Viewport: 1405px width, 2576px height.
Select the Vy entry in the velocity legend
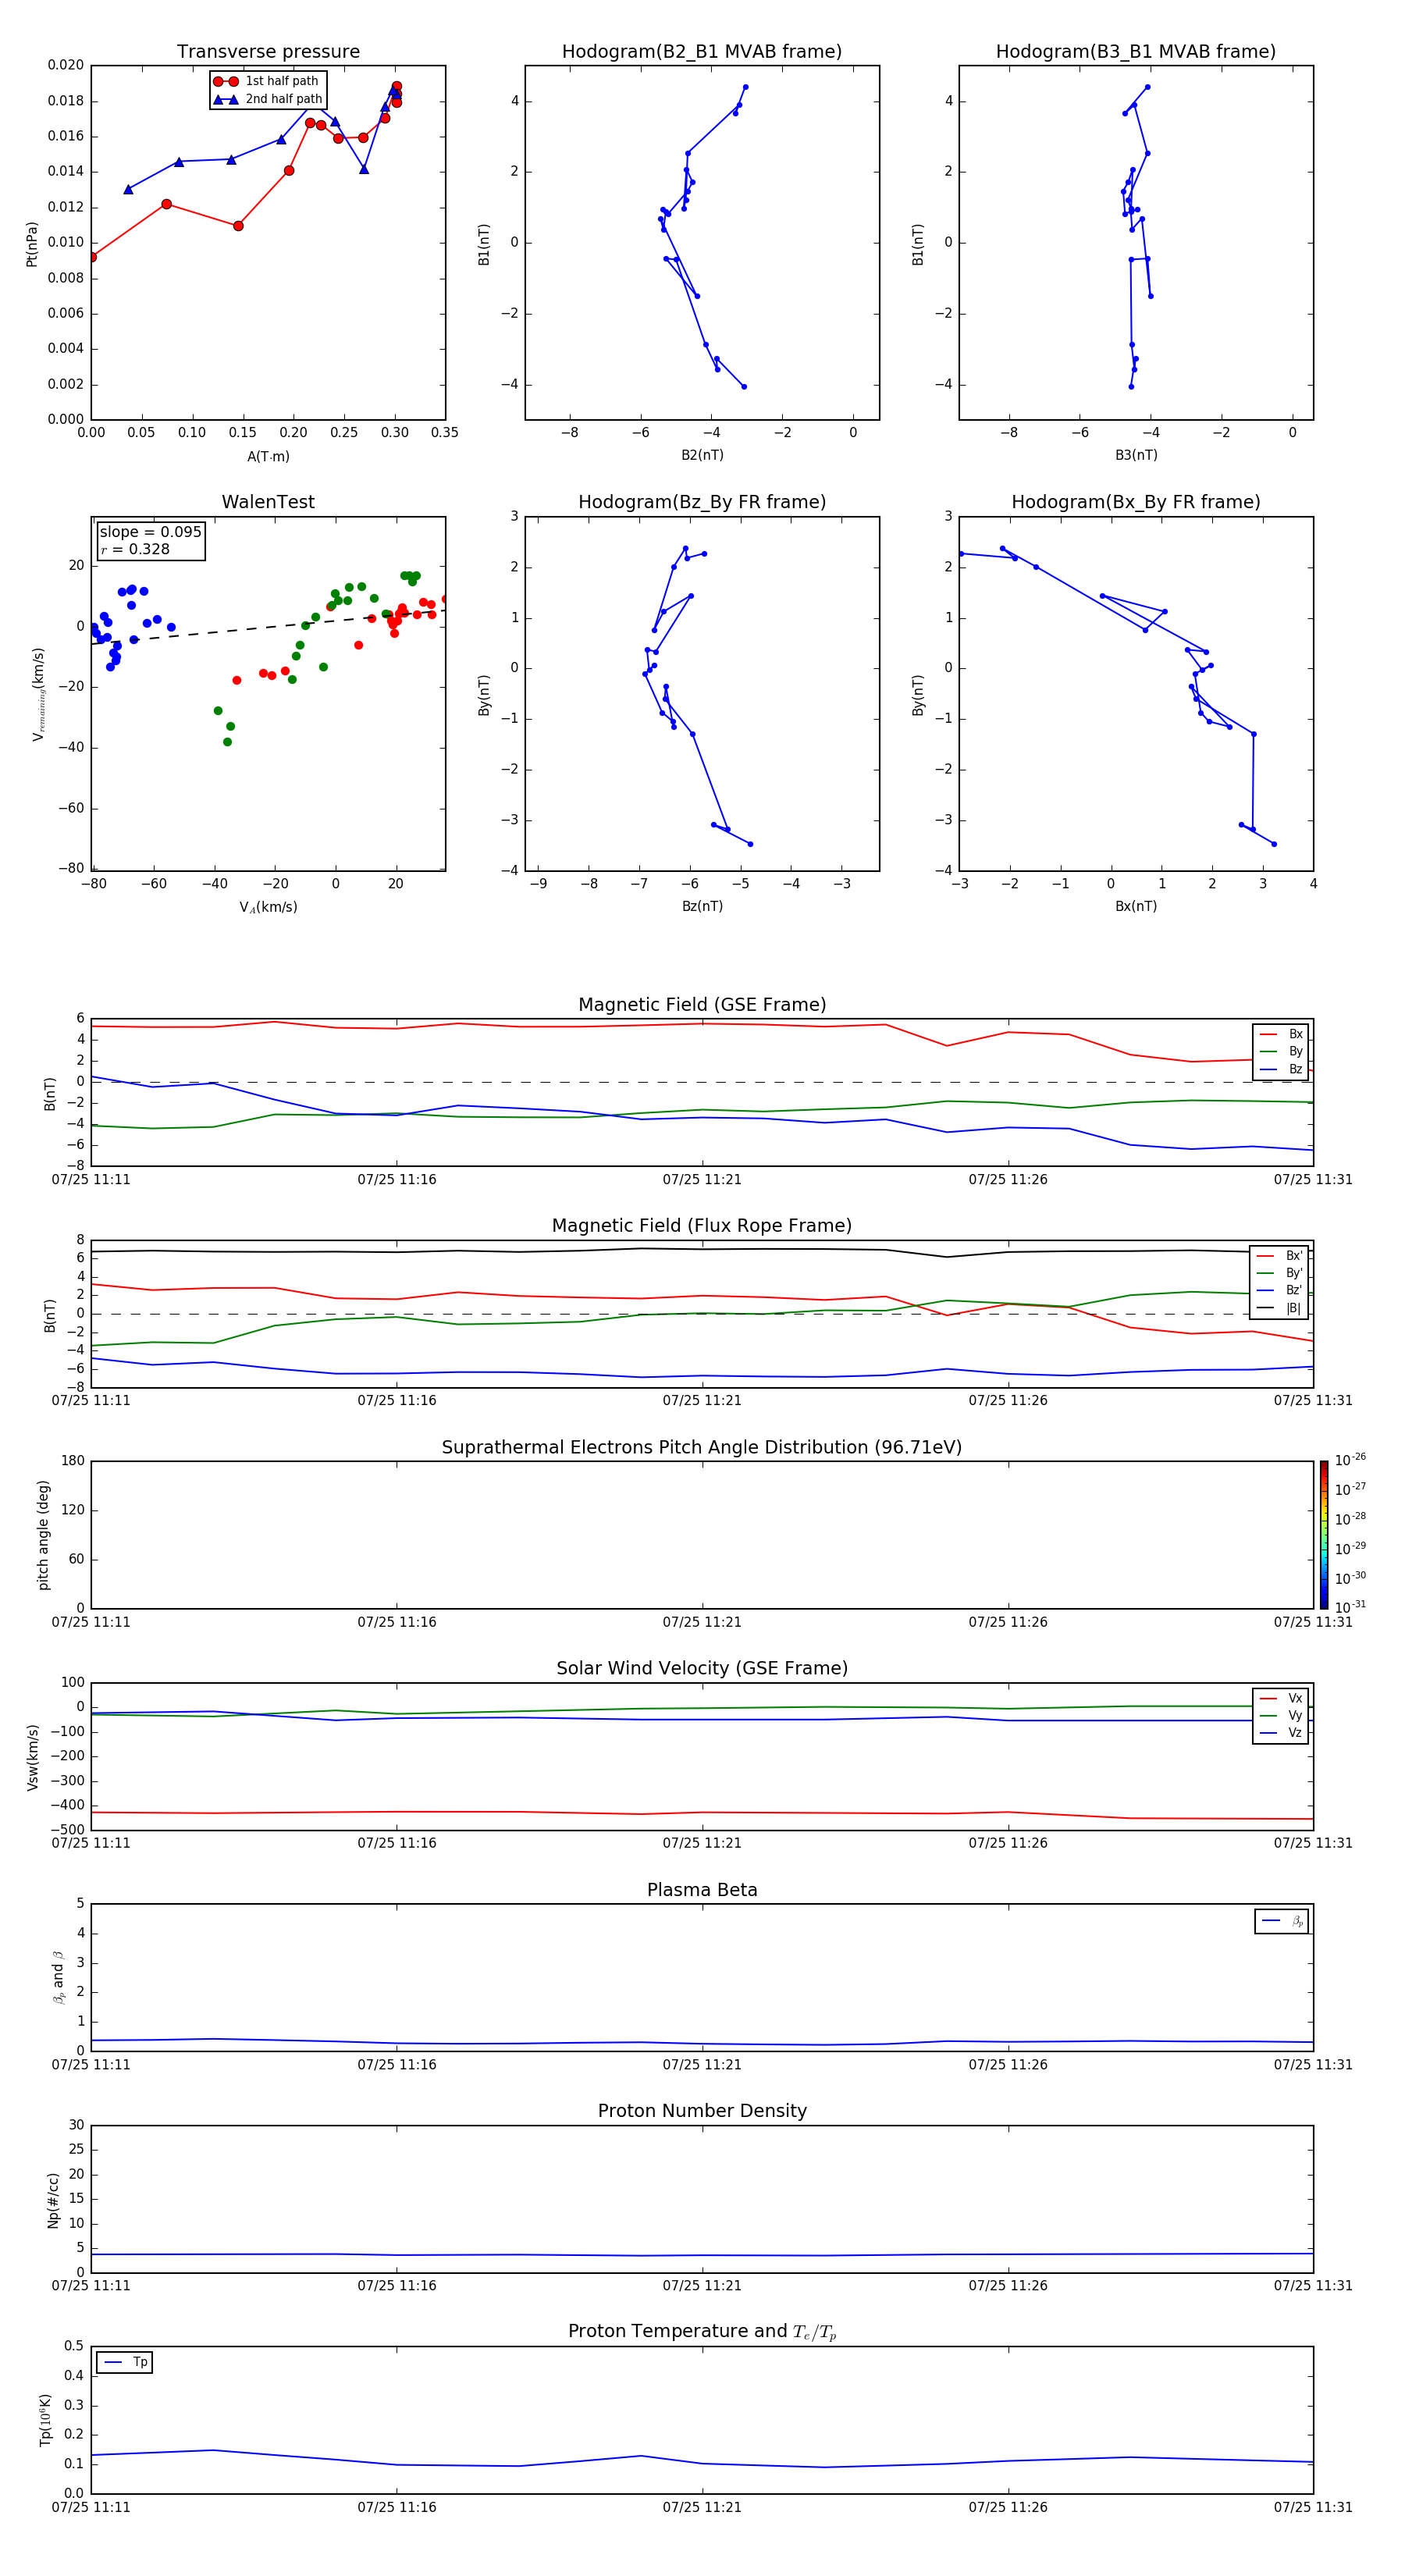pos(1281,1716)
